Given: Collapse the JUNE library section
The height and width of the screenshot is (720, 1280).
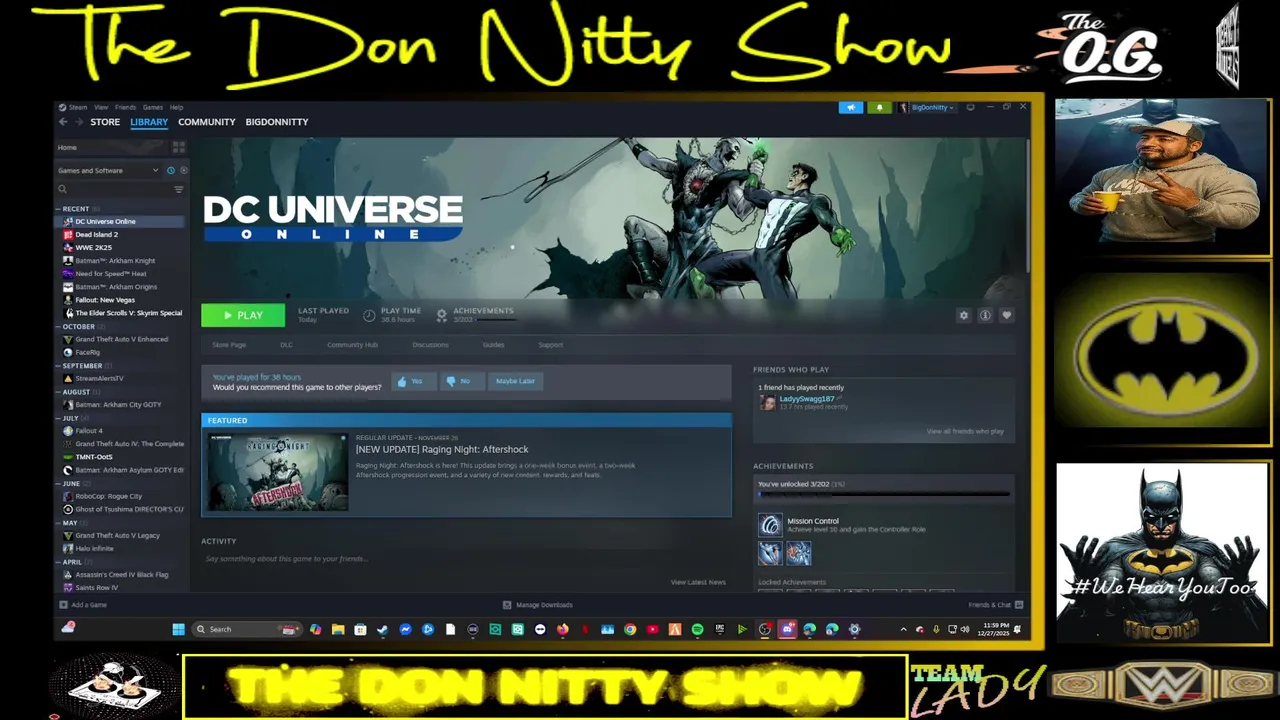Looking at the screenshot, I should tap(58, 483).
